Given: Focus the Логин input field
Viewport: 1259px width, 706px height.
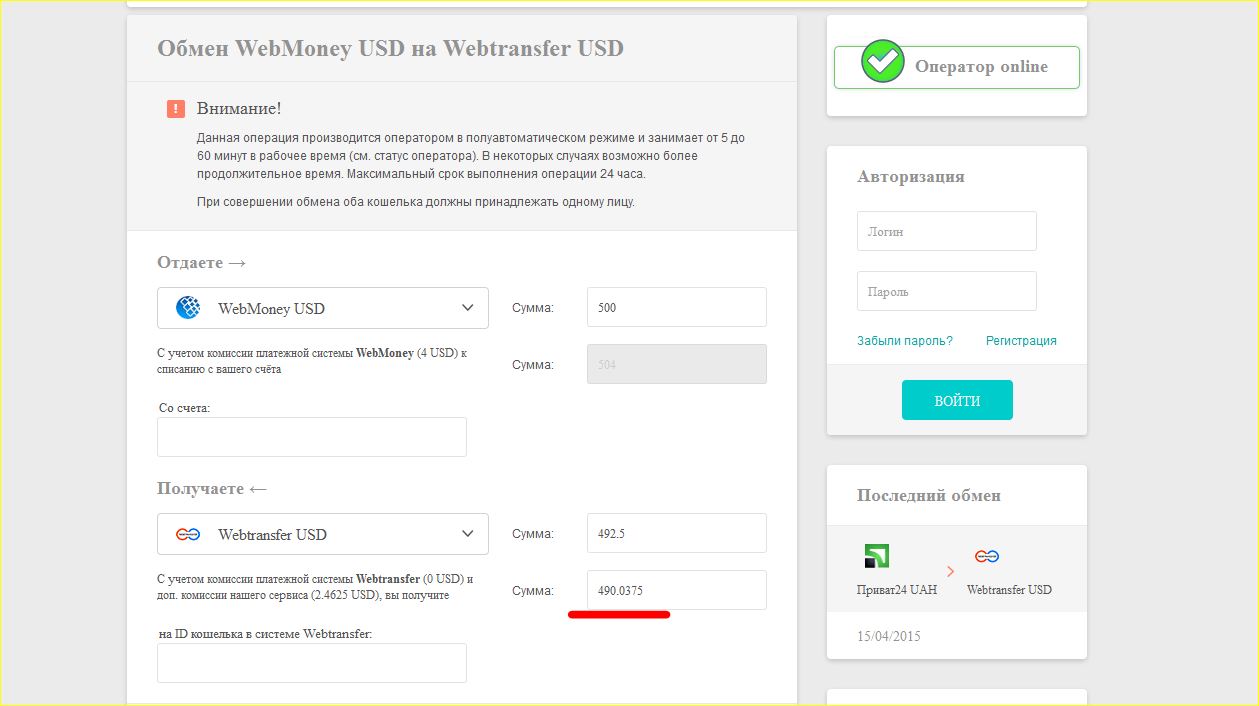Looking at the screenshot, I should coord(947,231).
